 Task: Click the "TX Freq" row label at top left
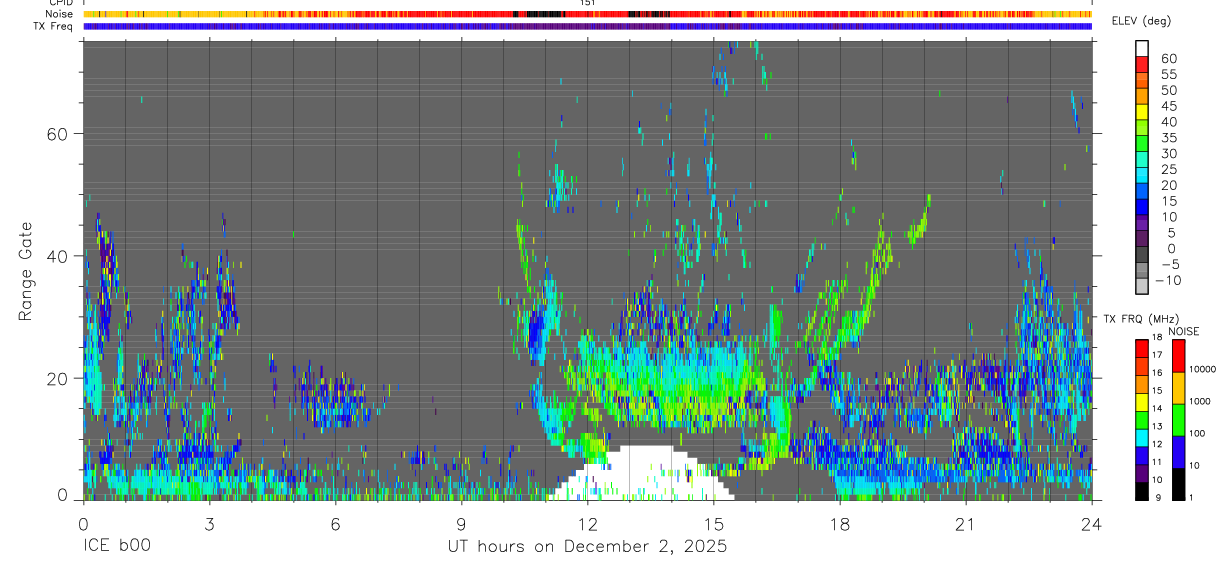tap(54, 26)
